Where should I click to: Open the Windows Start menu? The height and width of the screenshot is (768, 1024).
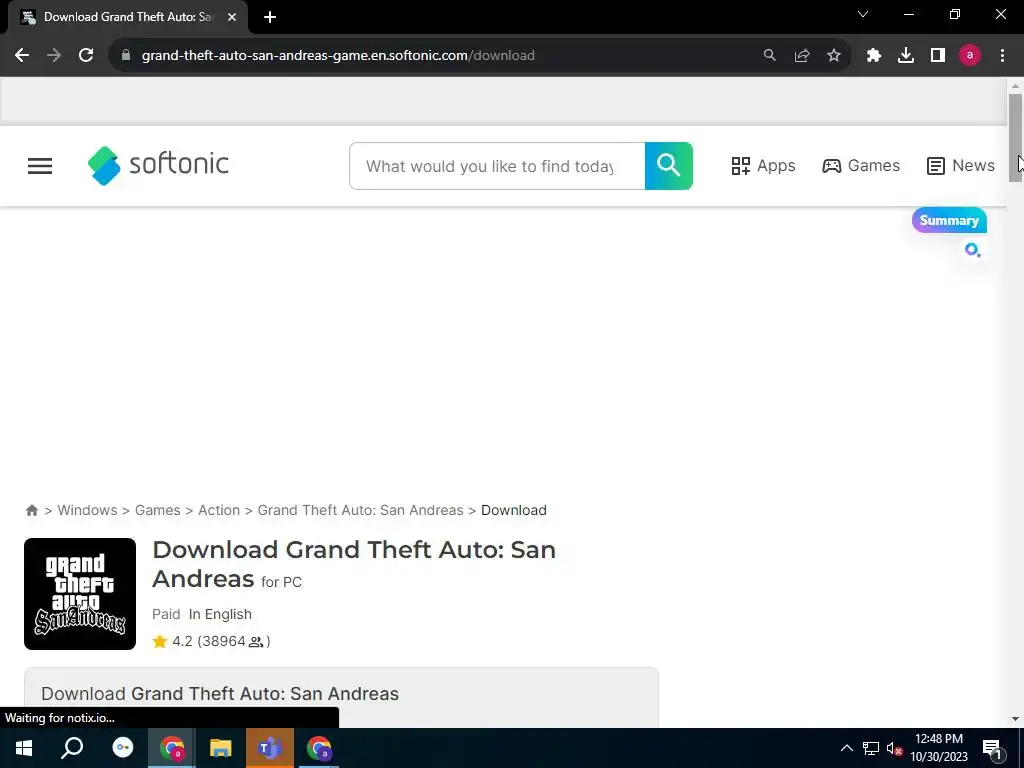(x=24, y=748)
